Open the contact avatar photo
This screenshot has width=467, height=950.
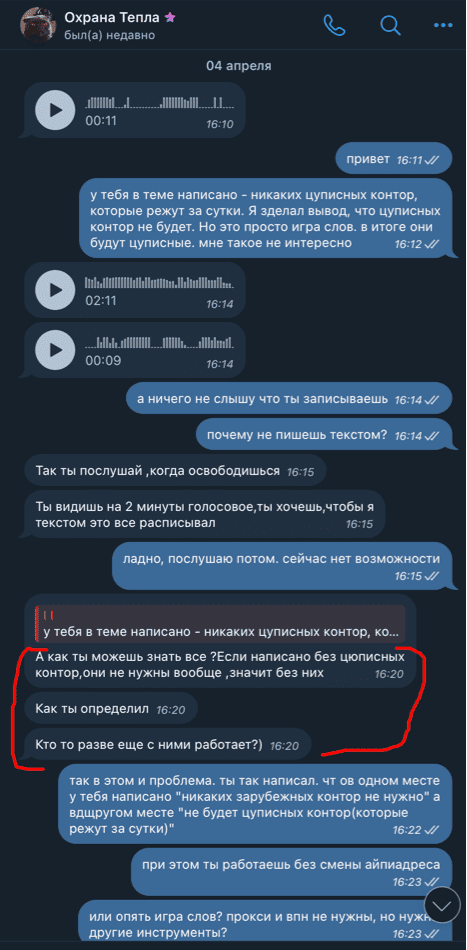[39, 25]
